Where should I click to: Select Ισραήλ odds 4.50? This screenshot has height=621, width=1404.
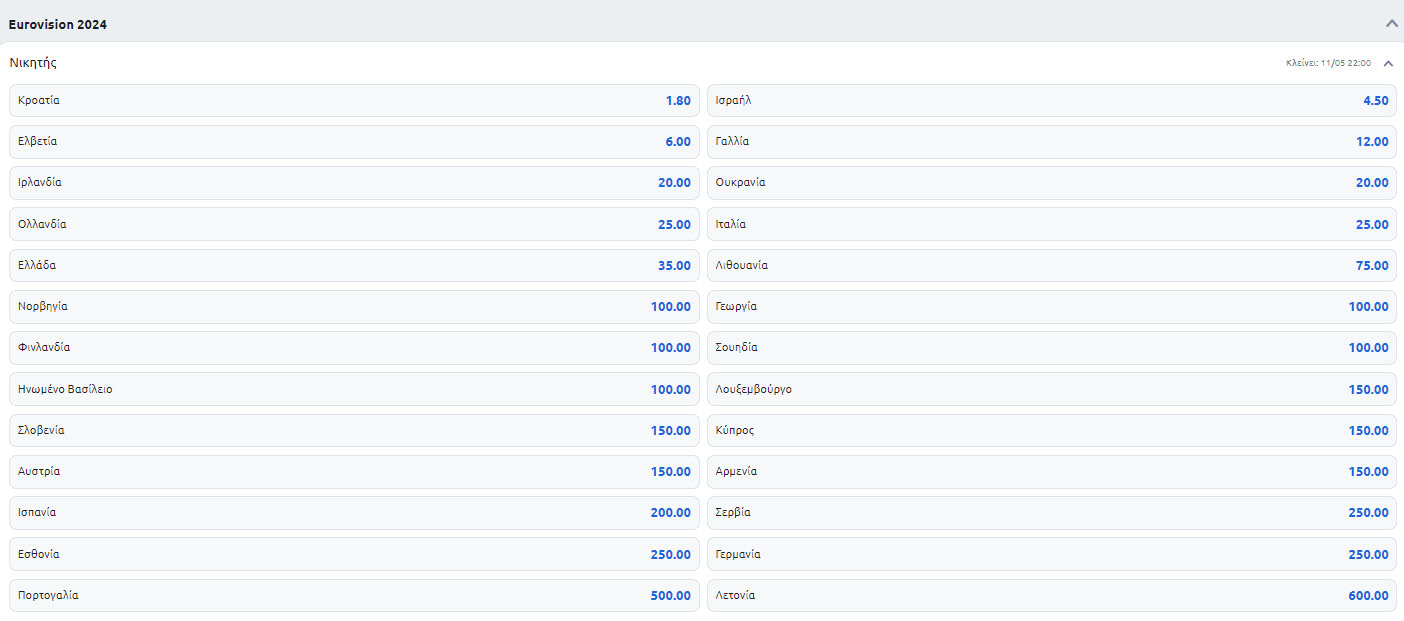(x=1052, y=100)
